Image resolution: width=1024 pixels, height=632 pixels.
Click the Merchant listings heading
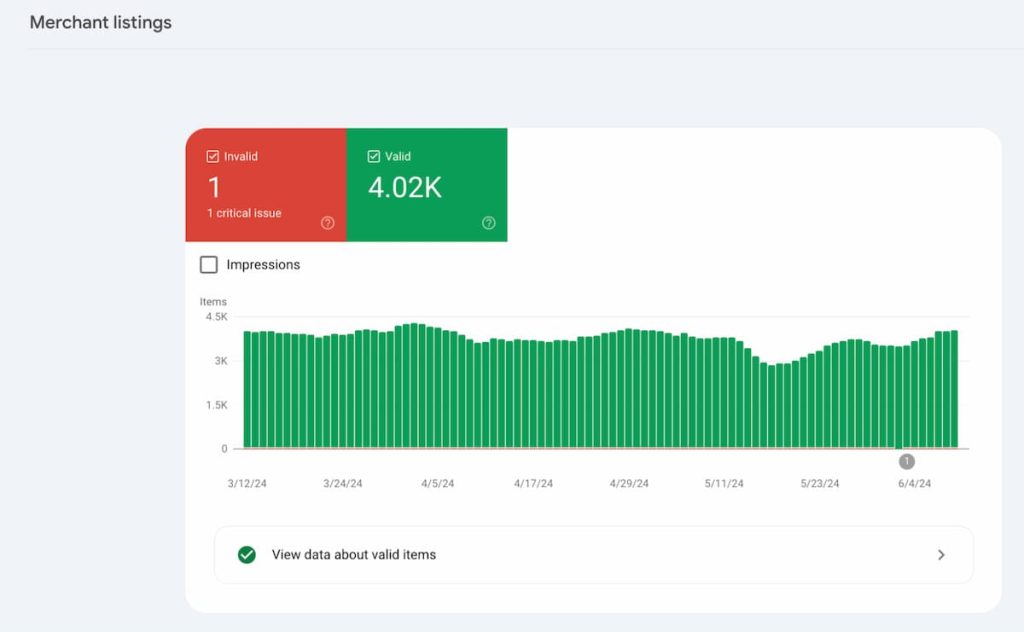(x=100, y=22)
